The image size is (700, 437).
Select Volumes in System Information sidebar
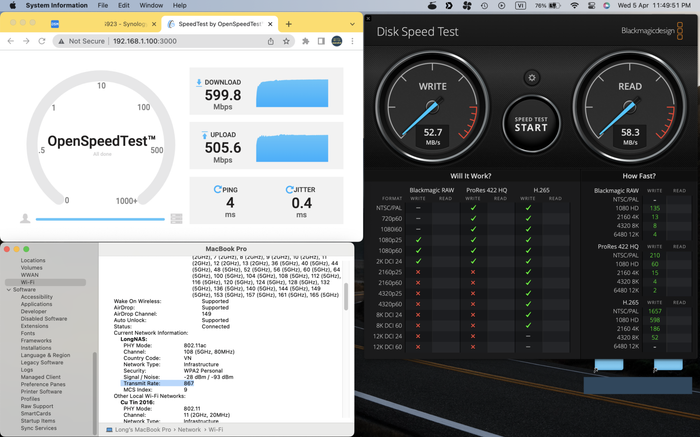coord(32,268)
